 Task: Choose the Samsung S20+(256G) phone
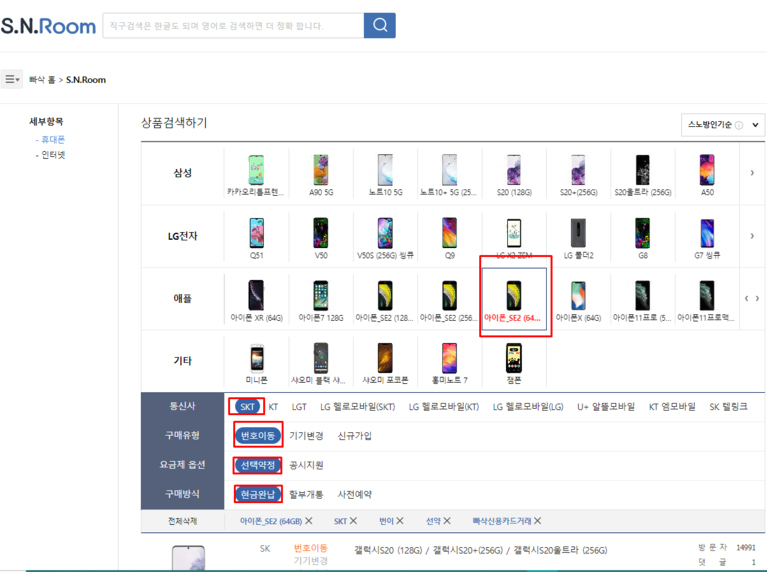(579, 175)
